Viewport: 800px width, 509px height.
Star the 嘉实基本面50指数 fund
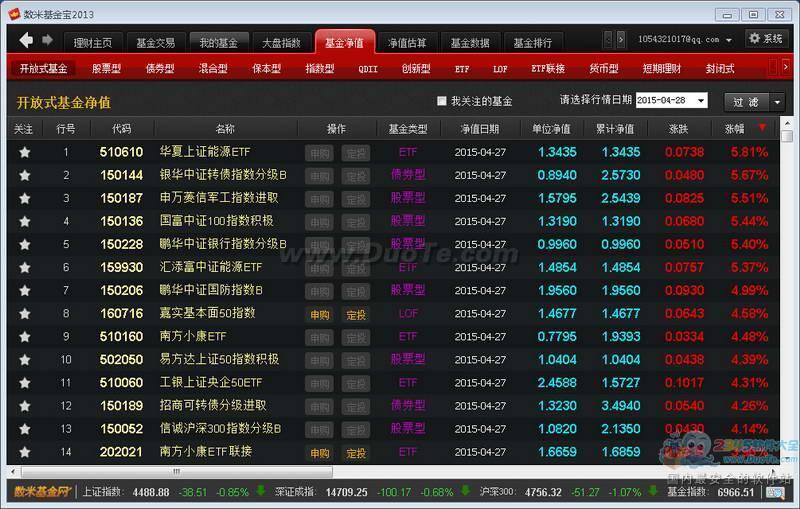pos(24,313)
